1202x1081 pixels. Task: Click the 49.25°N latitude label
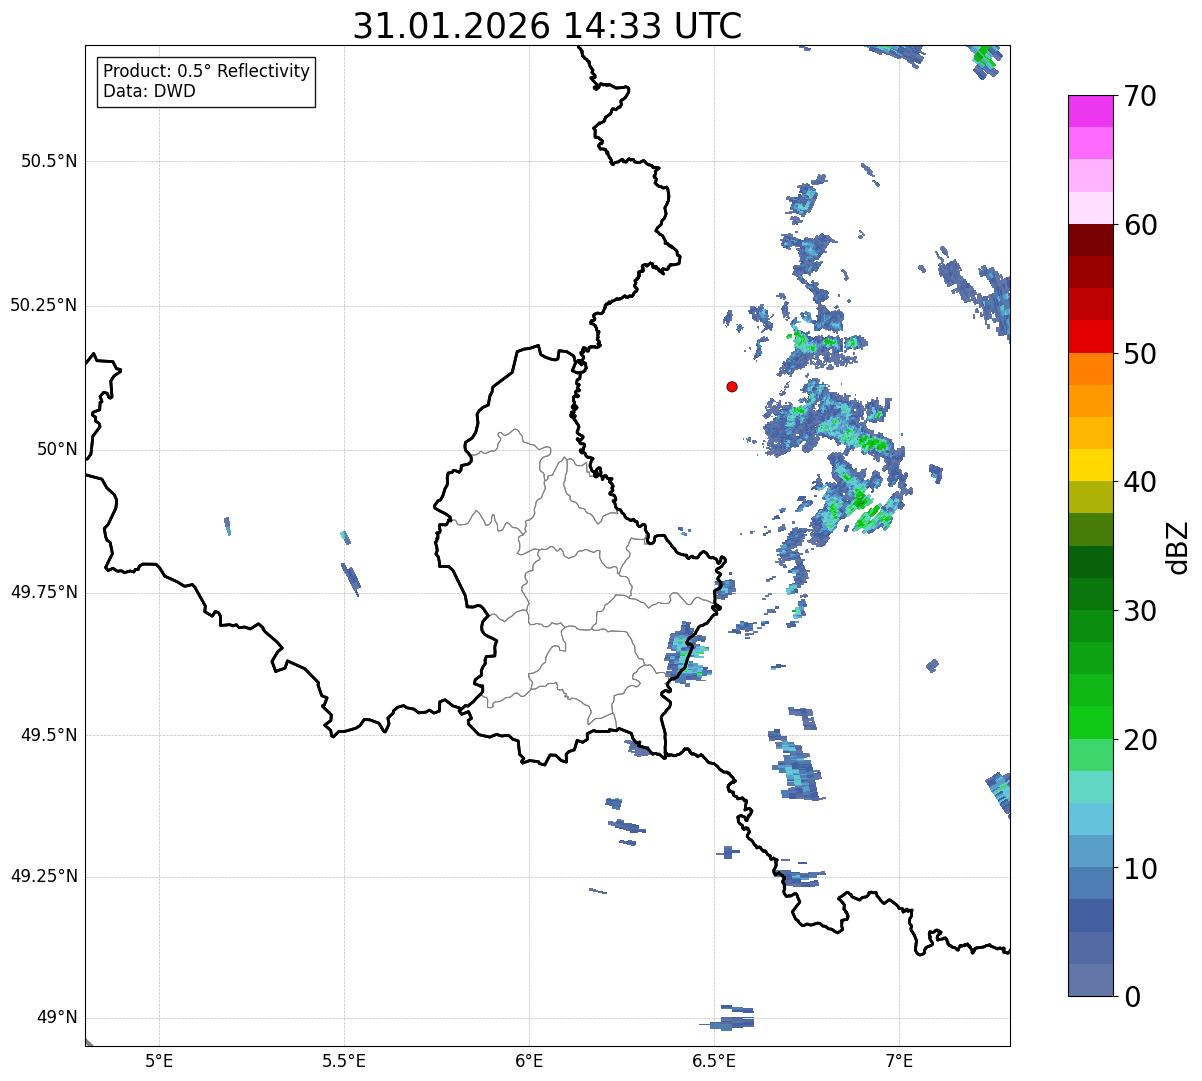click(43, 876)
